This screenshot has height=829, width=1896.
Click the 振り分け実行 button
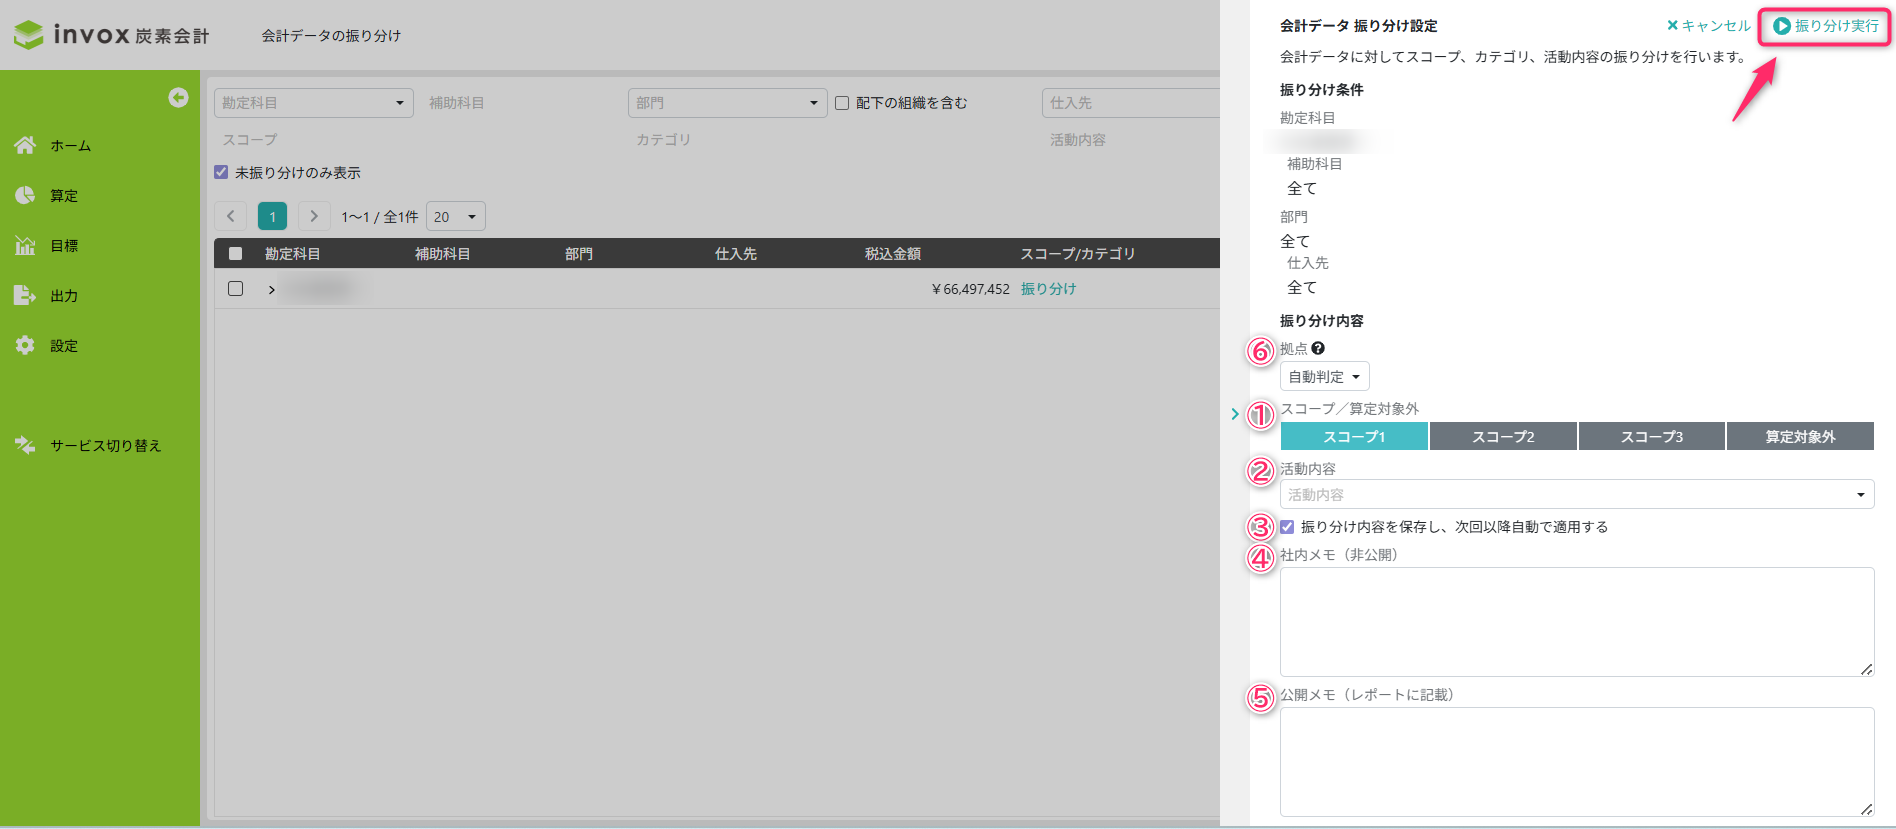1825,26
